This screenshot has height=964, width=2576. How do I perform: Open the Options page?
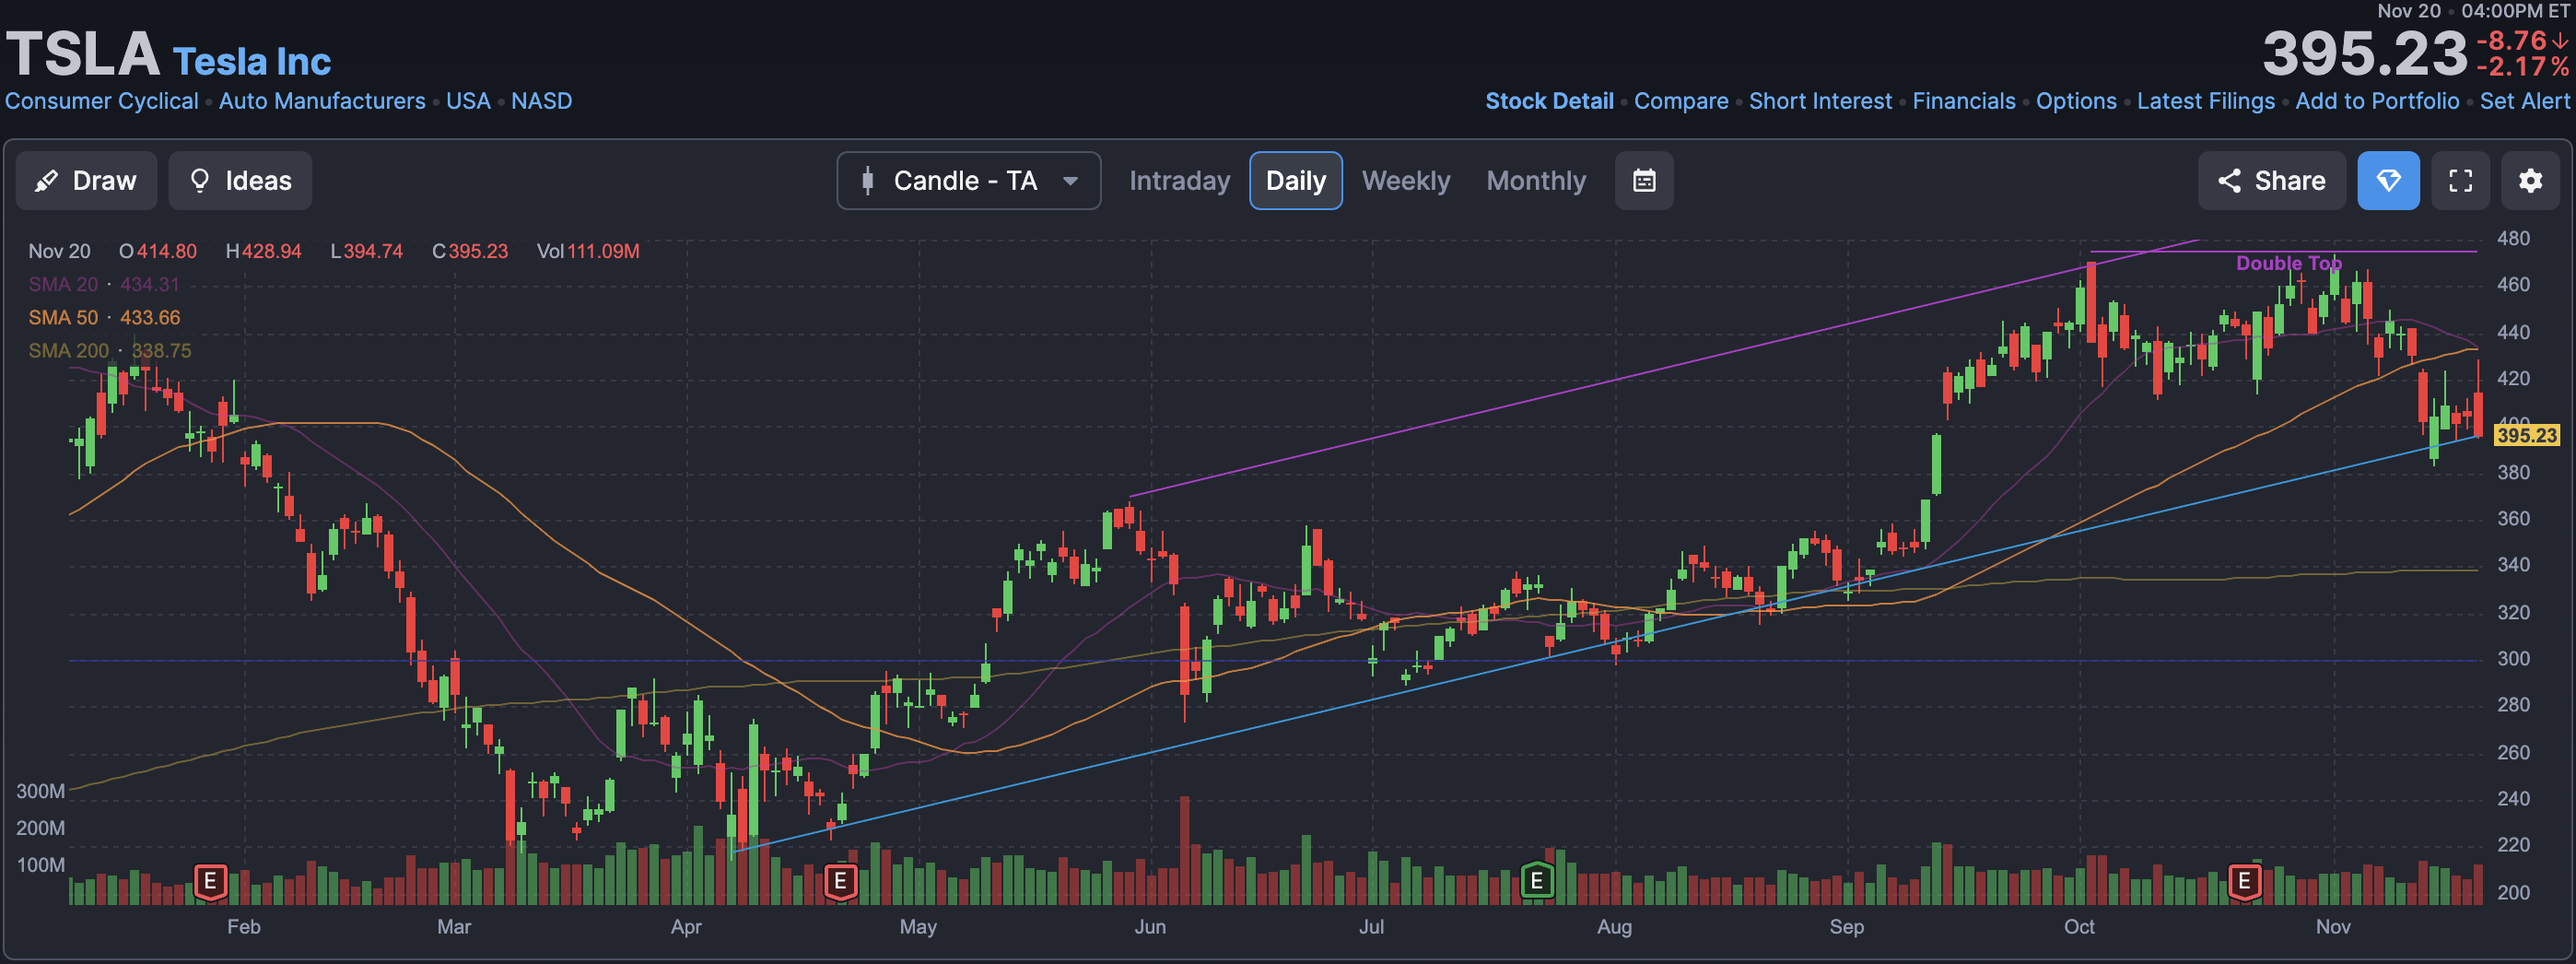2076,101
